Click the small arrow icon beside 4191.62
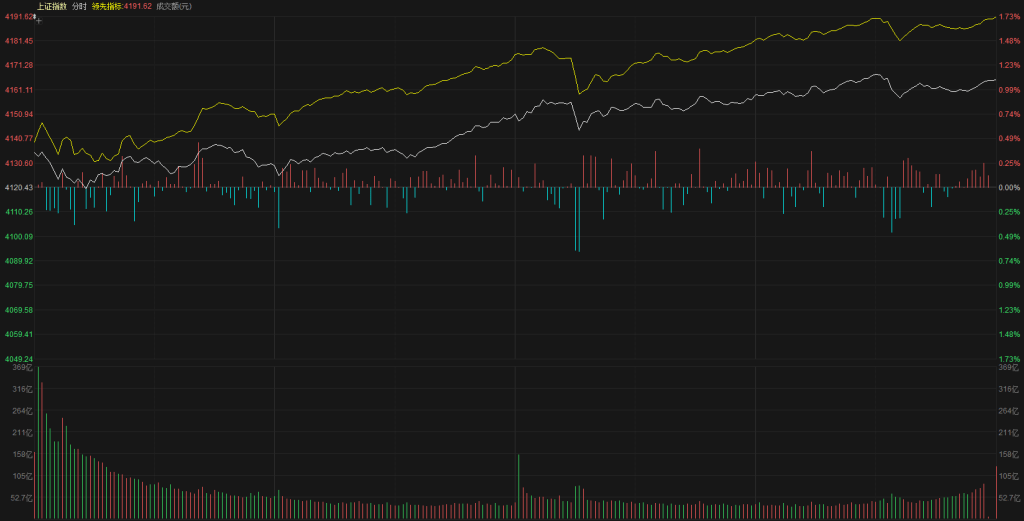Image resolution: width=1024 pixels, height=521 pixels. pyautogui.click(x=37, y=18)
